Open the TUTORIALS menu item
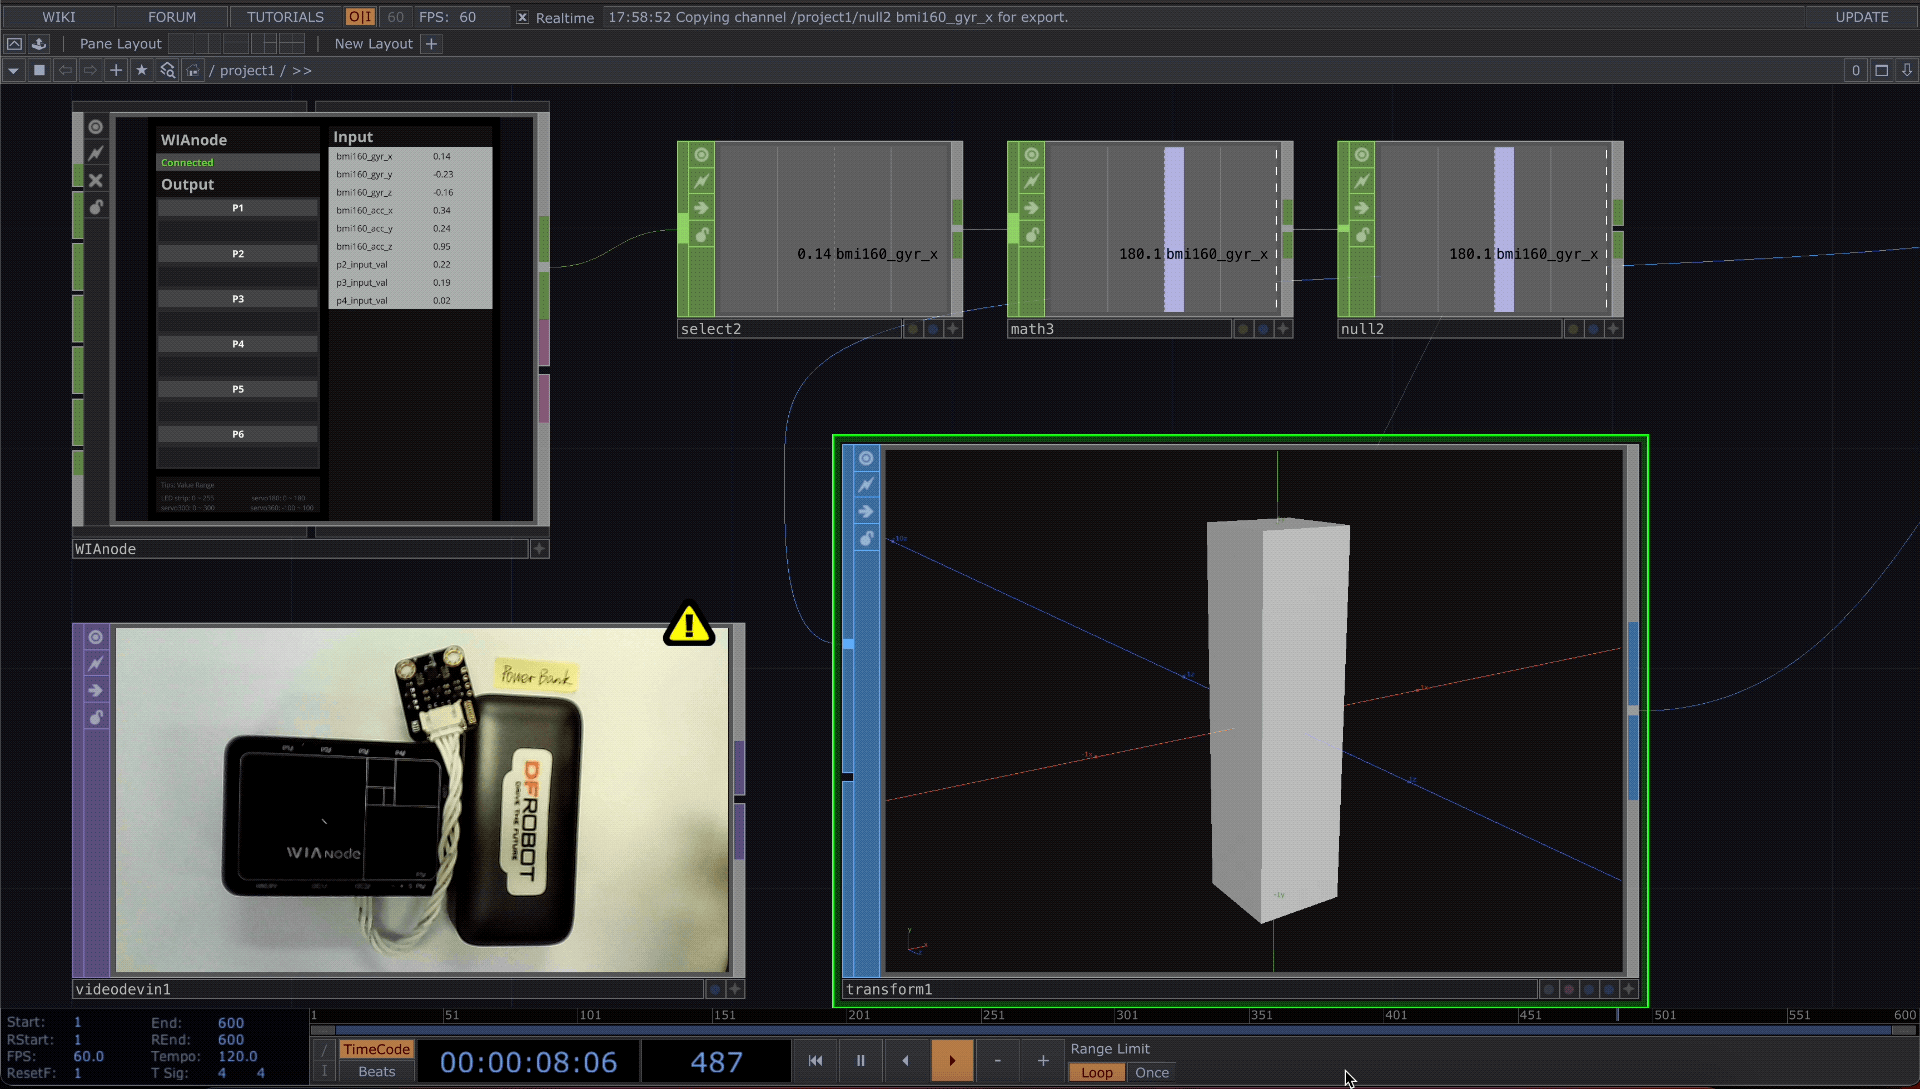1920x1089 pixels. (x=285, y=17)
